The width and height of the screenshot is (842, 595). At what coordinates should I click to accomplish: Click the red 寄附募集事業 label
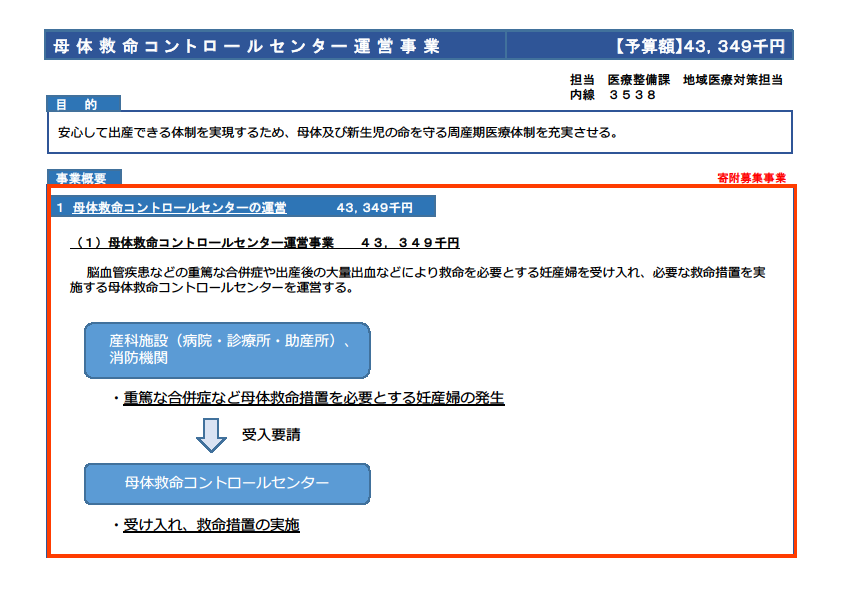click(x=751, y=178)
